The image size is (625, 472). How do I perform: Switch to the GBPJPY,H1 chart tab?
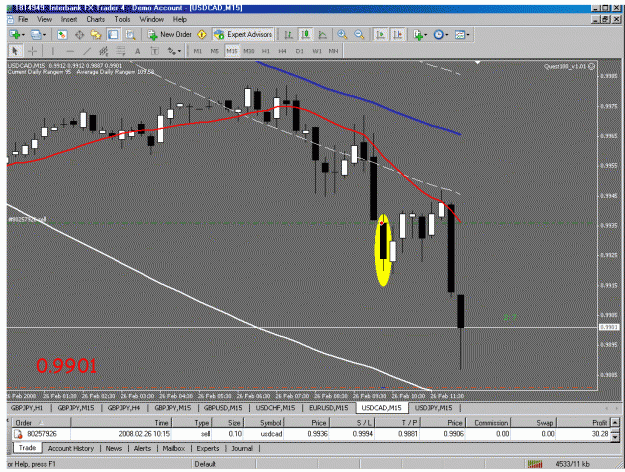(27, 408)
